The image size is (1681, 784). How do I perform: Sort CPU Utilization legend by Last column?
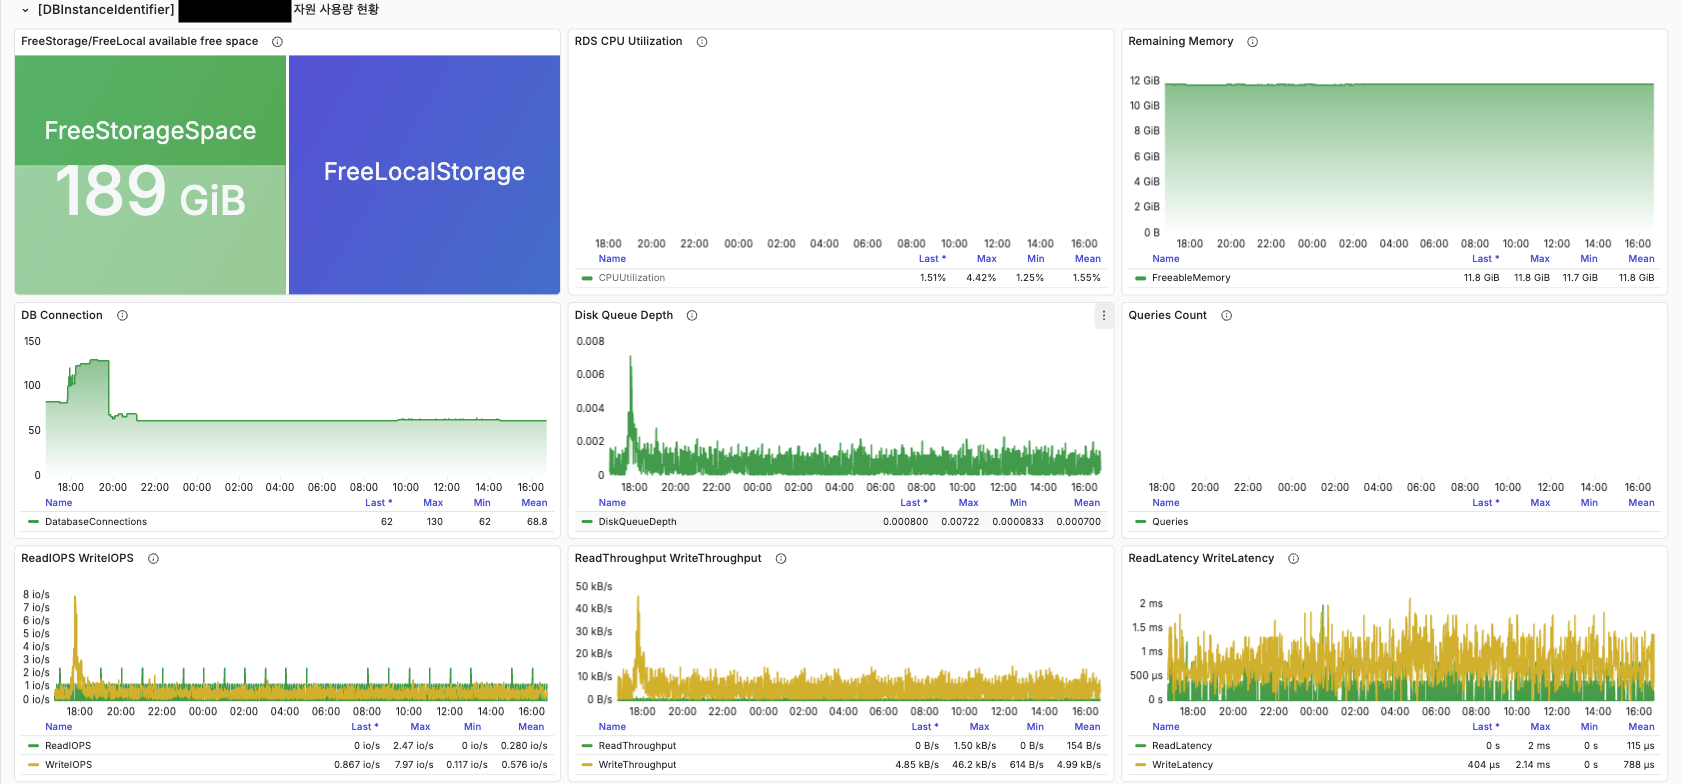click(x=931, y=259)
